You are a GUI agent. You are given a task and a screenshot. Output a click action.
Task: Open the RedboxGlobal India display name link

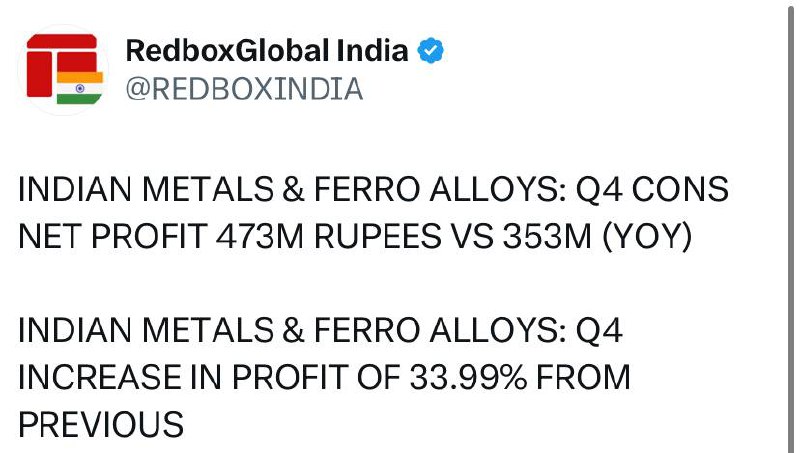267,51
